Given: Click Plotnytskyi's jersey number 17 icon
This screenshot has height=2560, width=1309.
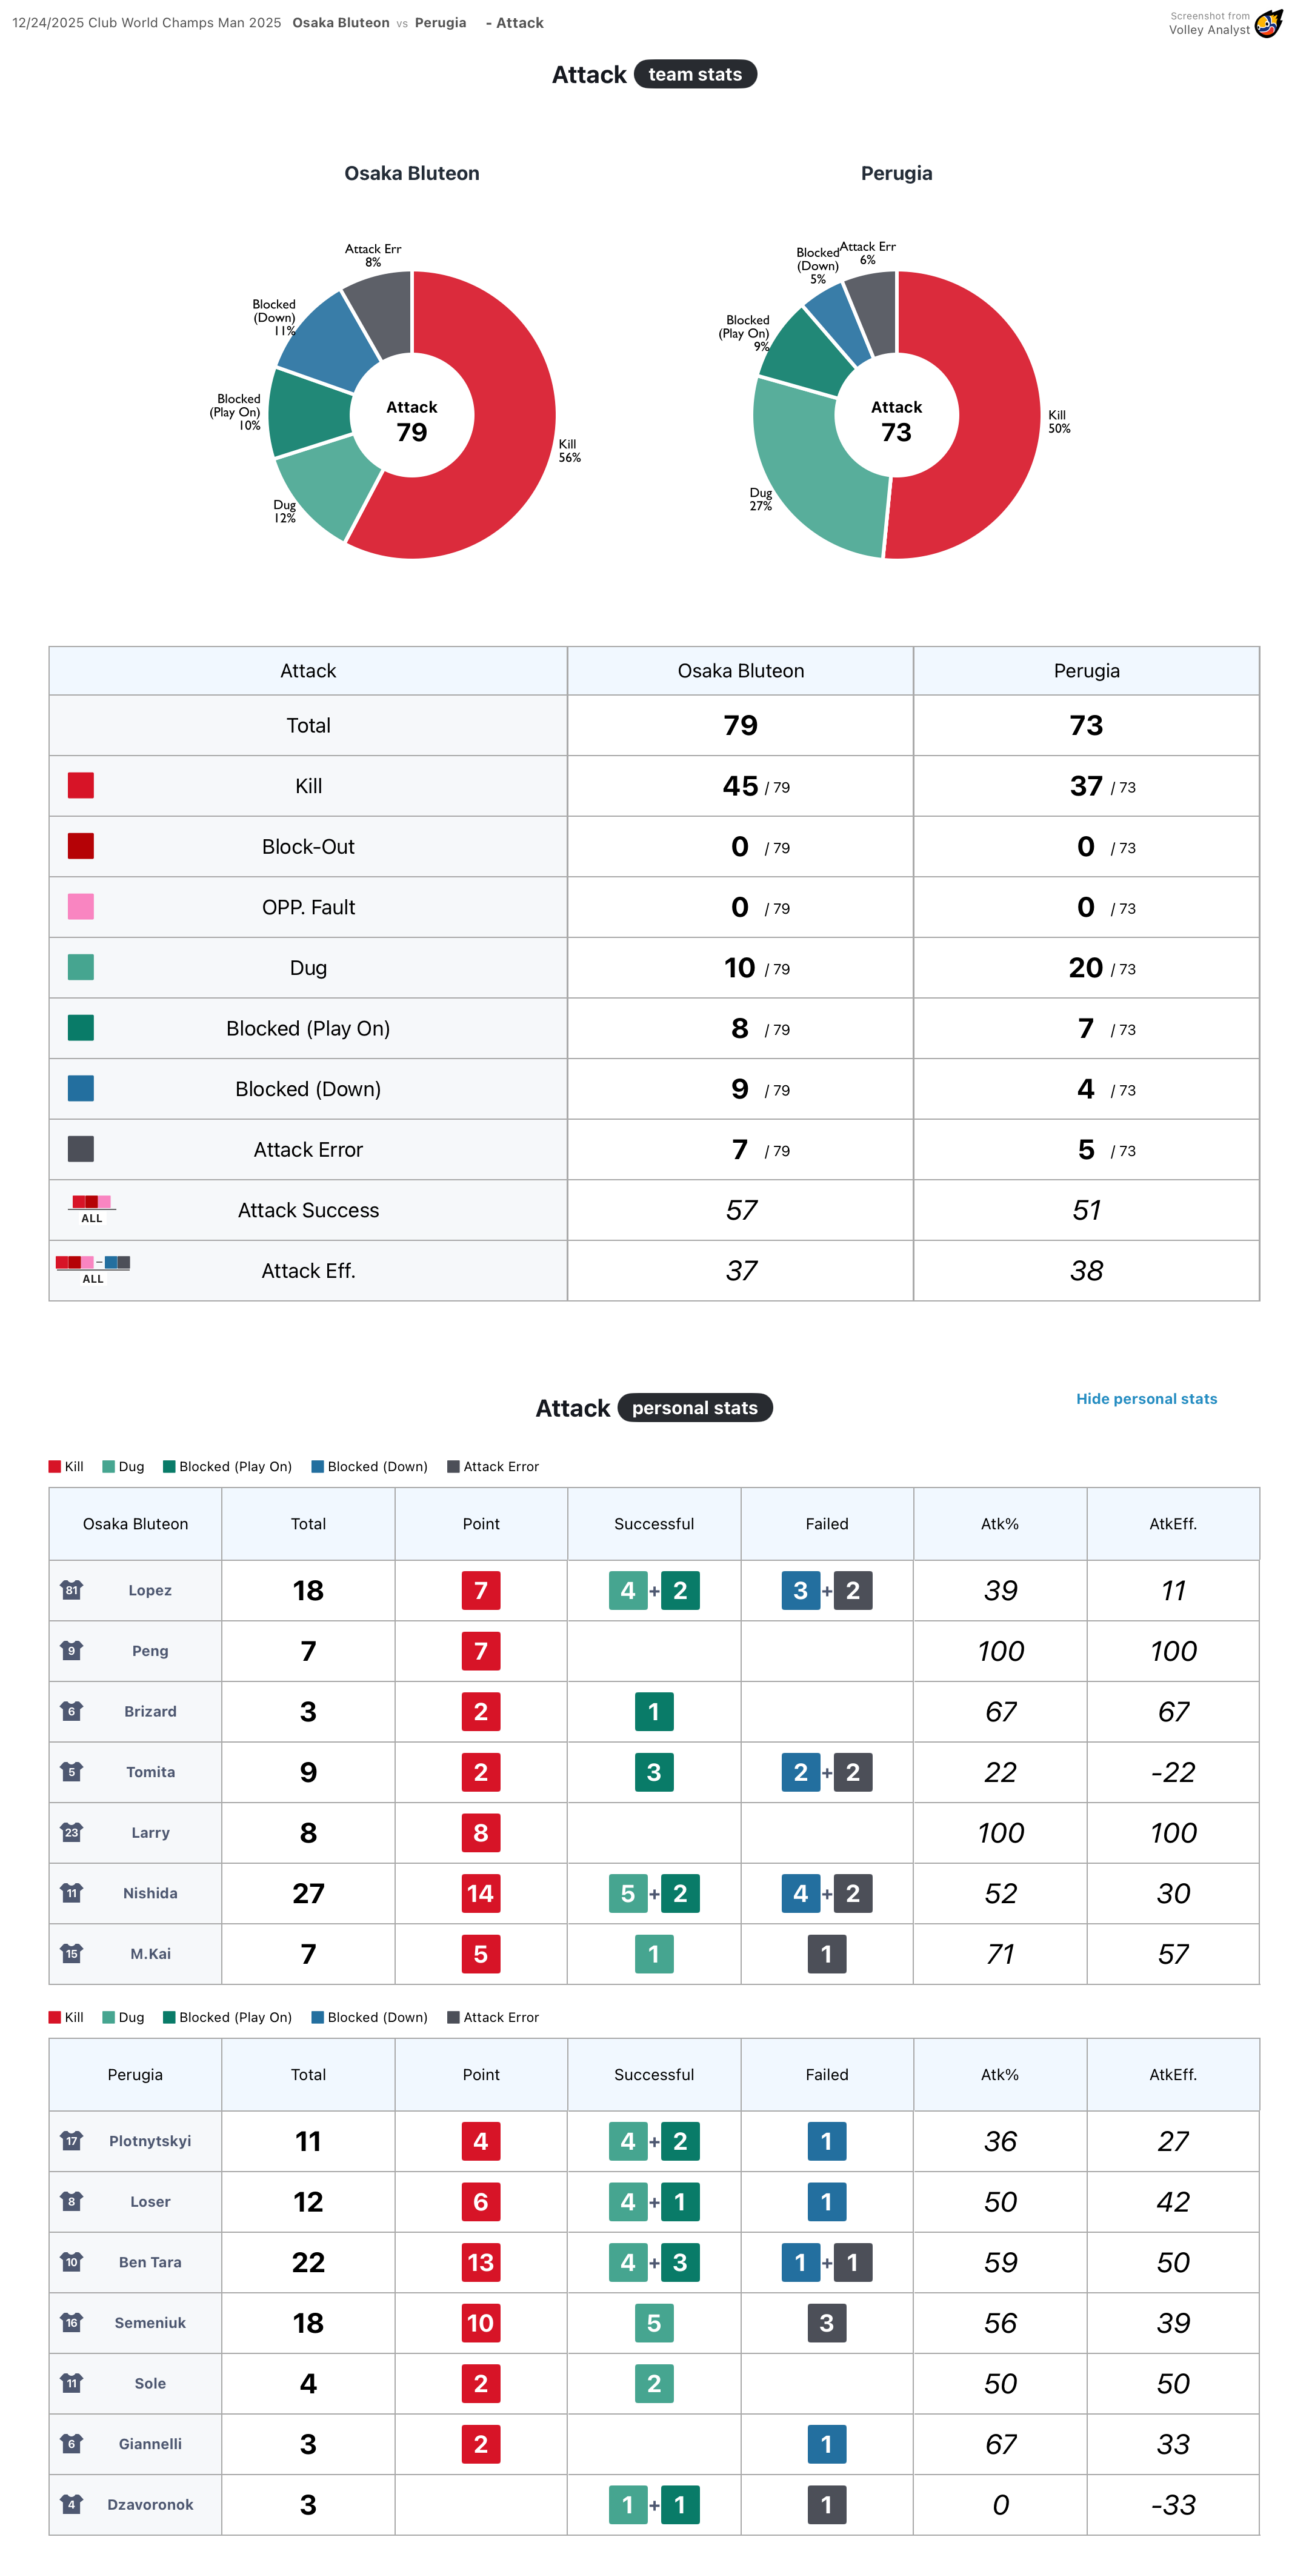Looking at the screenshot, I should pyautogui.click(x=72, y=2140).
